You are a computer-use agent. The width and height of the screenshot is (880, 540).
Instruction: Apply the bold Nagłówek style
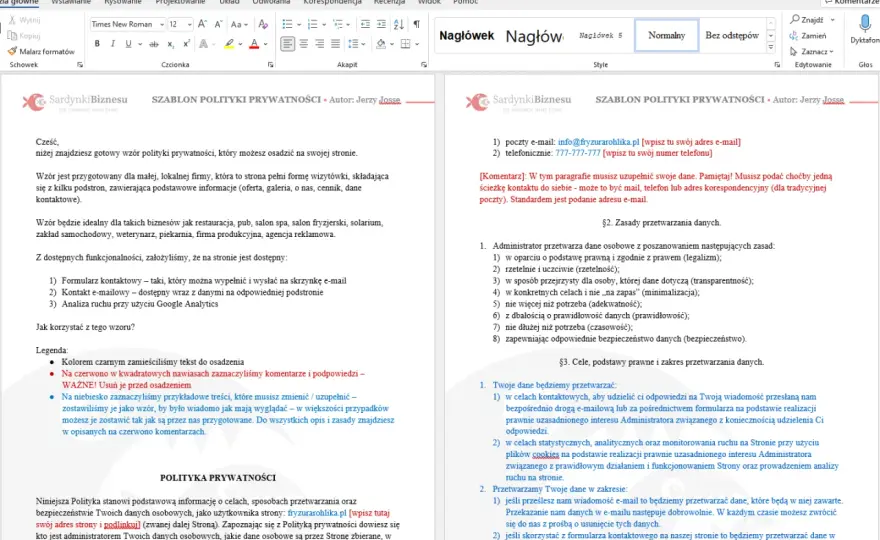466,35
